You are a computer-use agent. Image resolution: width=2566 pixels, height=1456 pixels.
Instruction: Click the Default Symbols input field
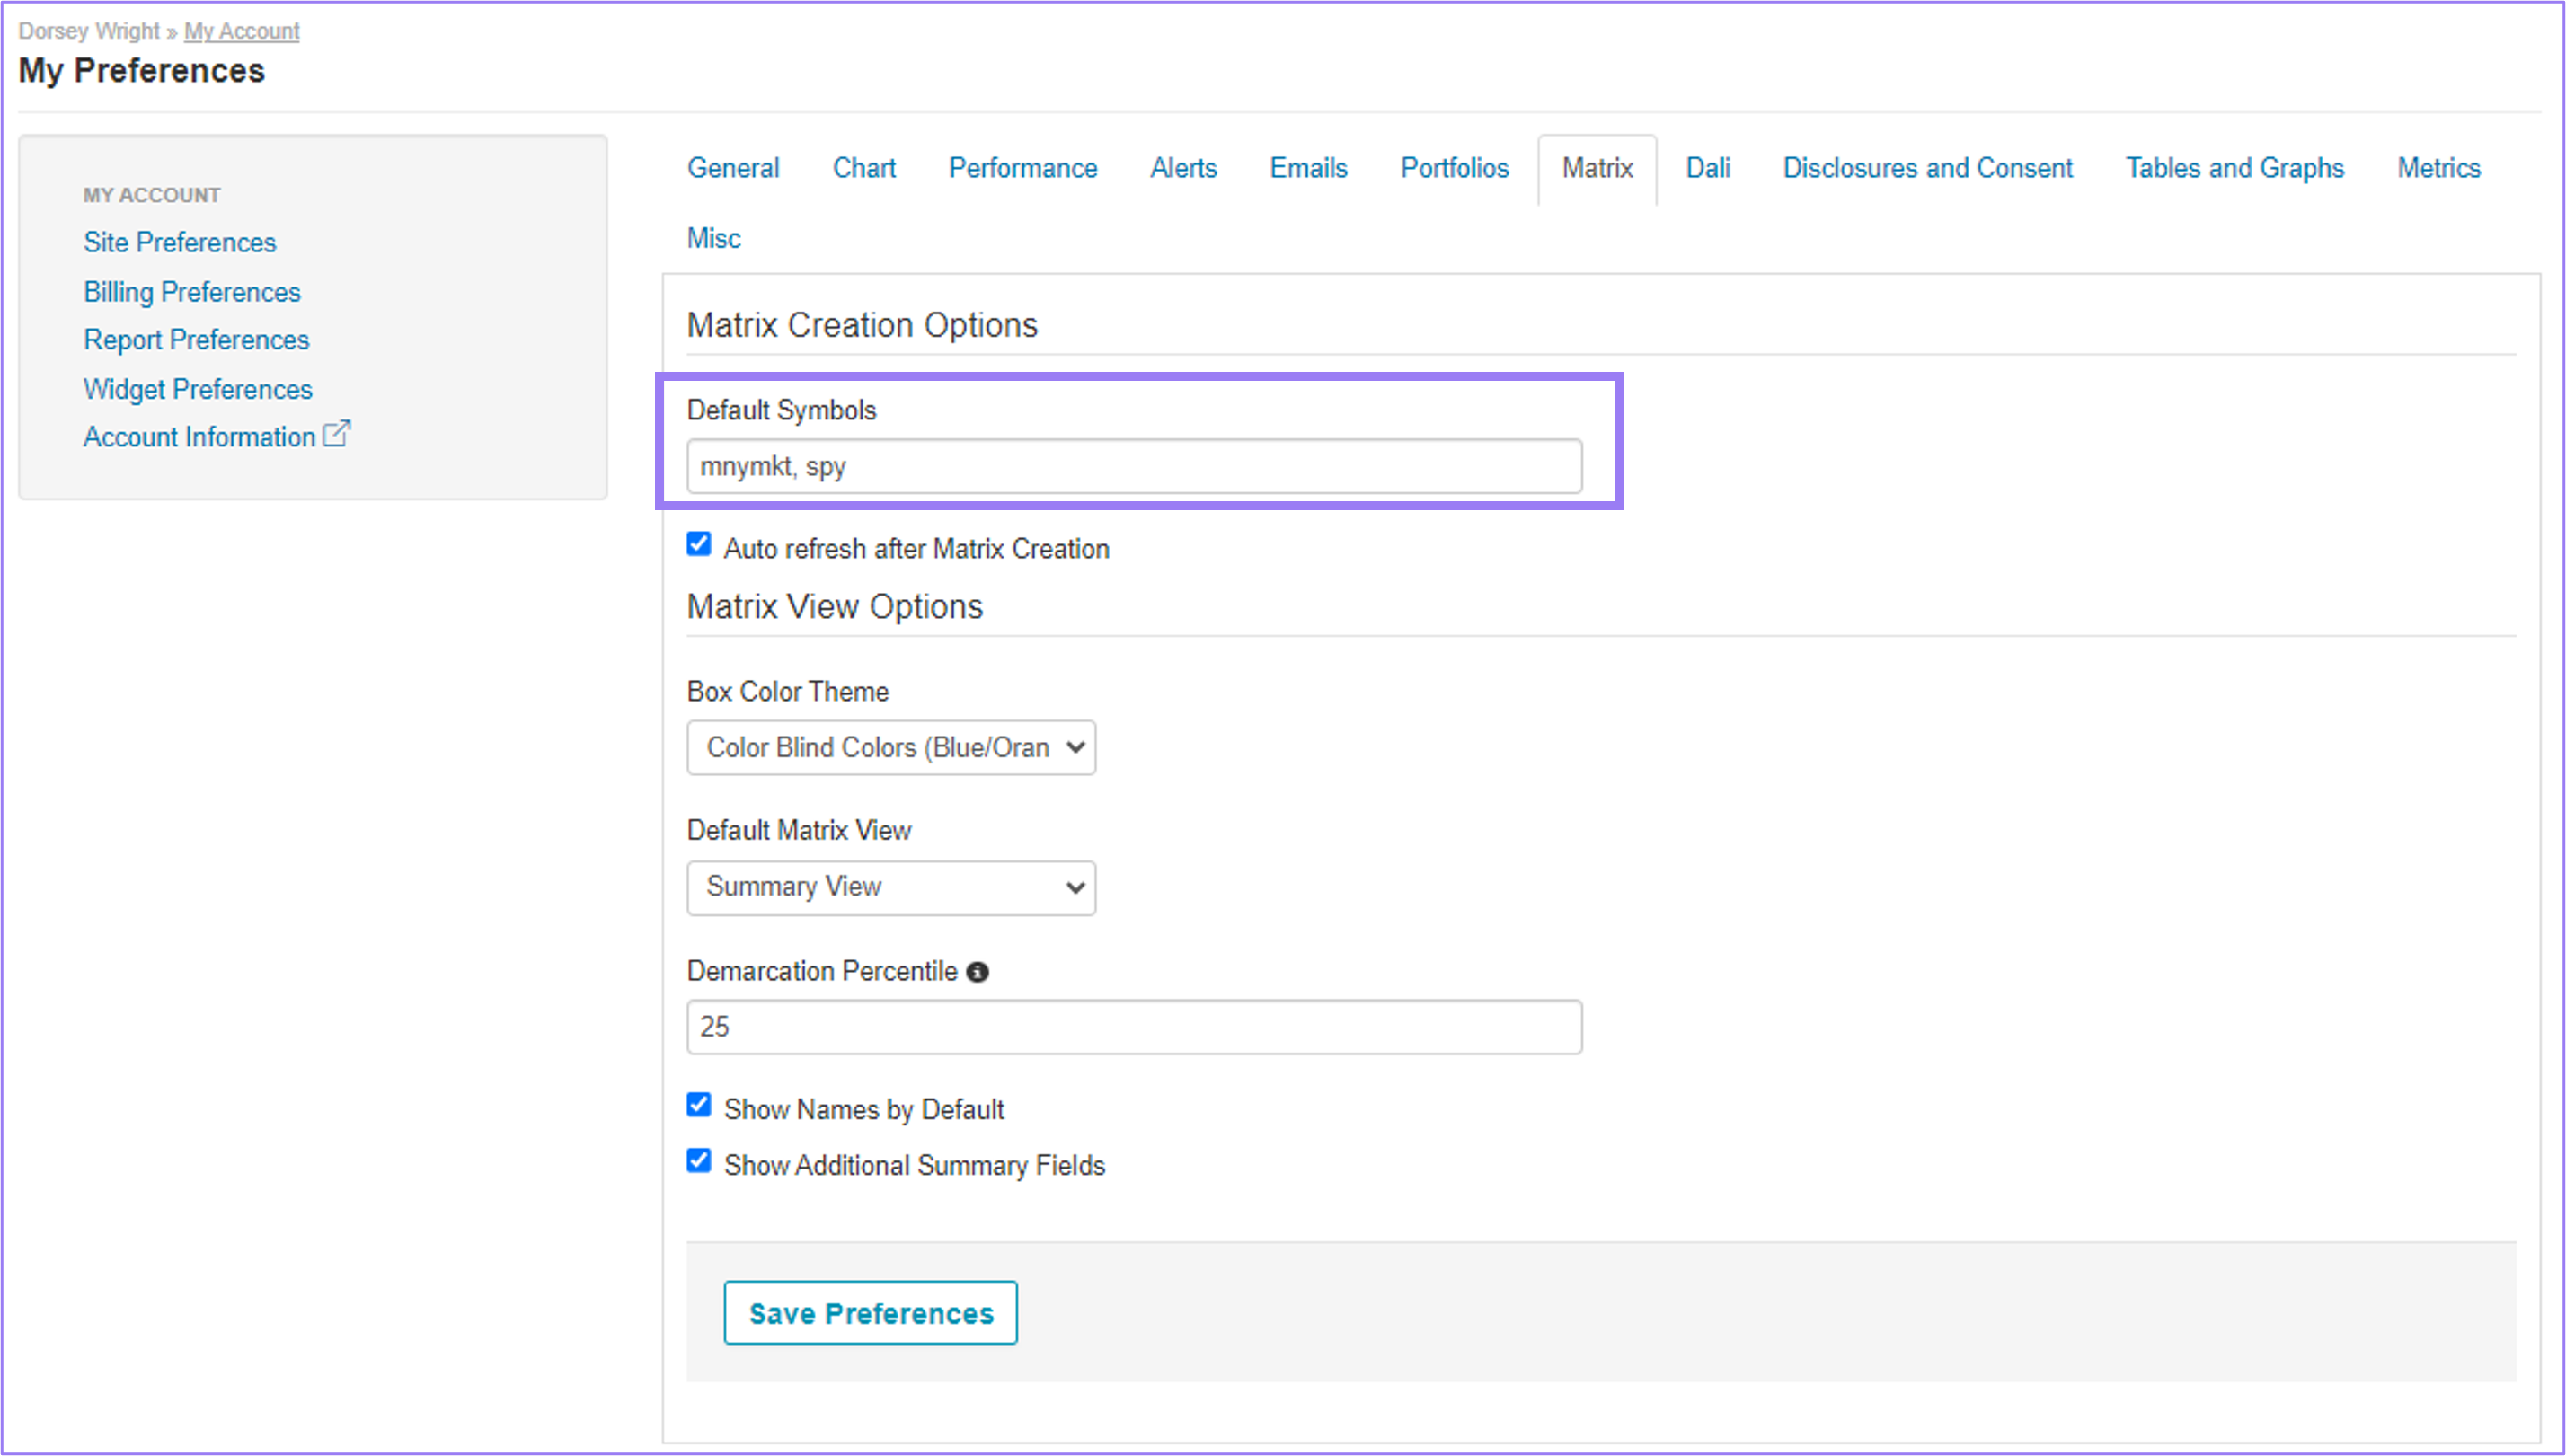point(1134,466)
